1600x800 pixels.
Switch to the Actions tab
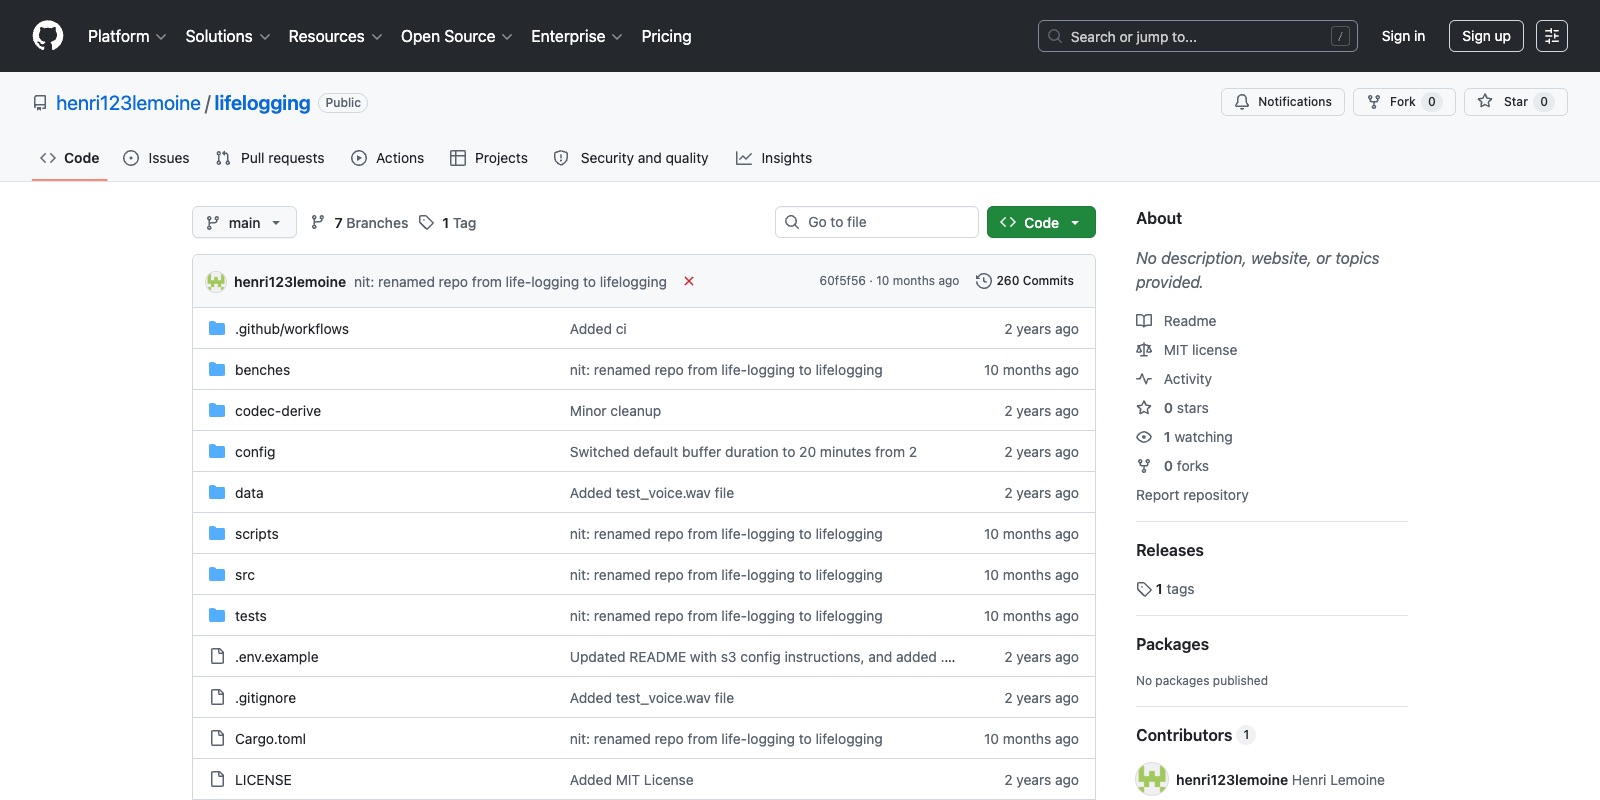388,158
